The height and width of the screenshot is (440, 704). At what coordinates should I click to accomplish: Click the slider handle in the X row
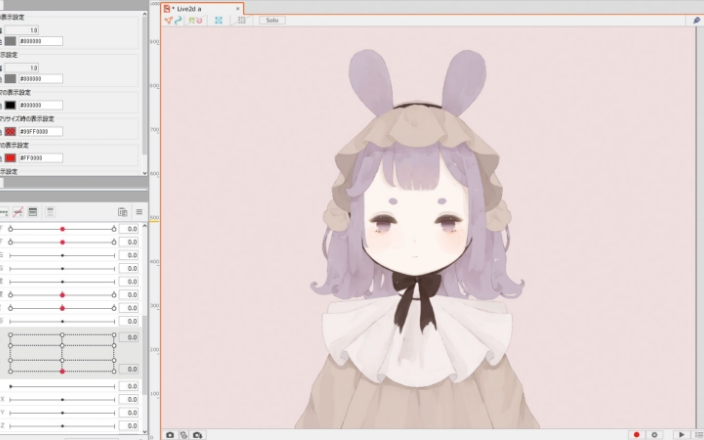(62, 399)
